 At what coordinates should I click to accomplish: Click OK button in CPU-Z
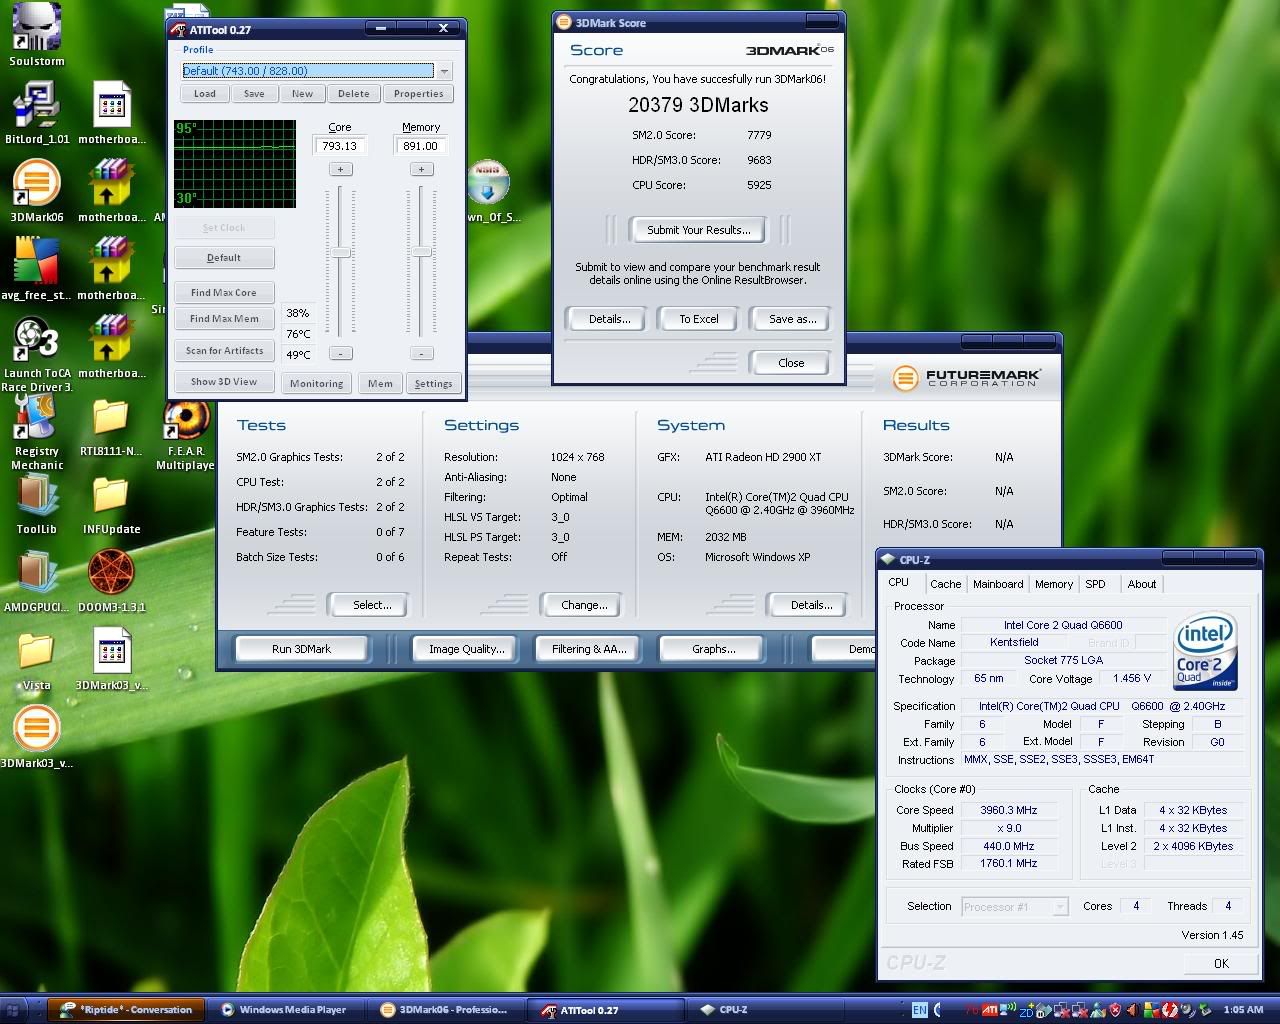click(x=1221, y=963)
